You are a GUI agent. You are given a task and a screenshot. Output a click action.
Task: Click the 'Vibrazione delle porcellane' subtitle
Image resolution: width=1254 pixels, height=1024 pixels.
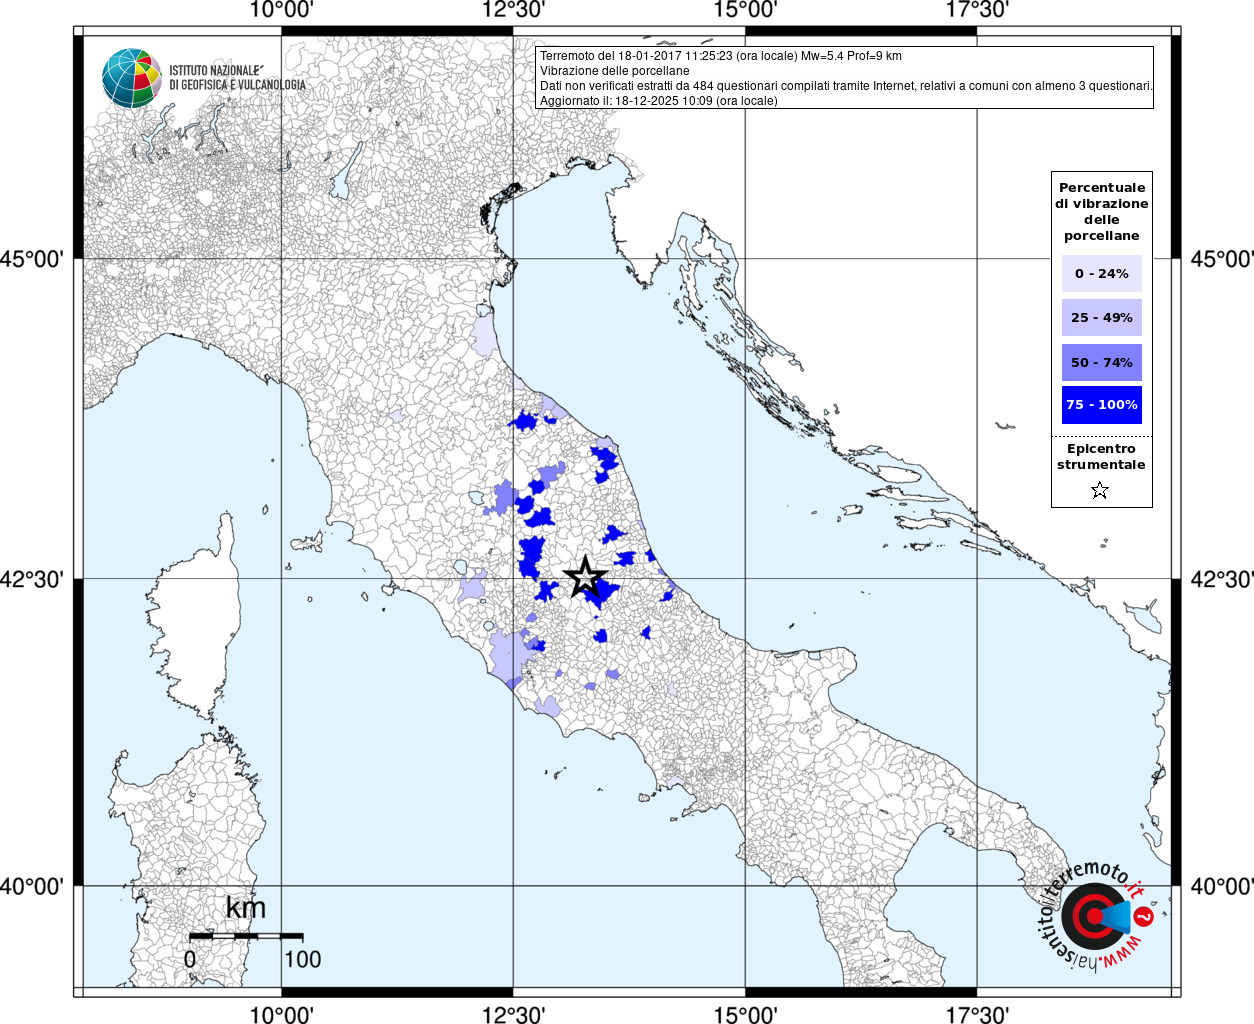coord(614,71)
